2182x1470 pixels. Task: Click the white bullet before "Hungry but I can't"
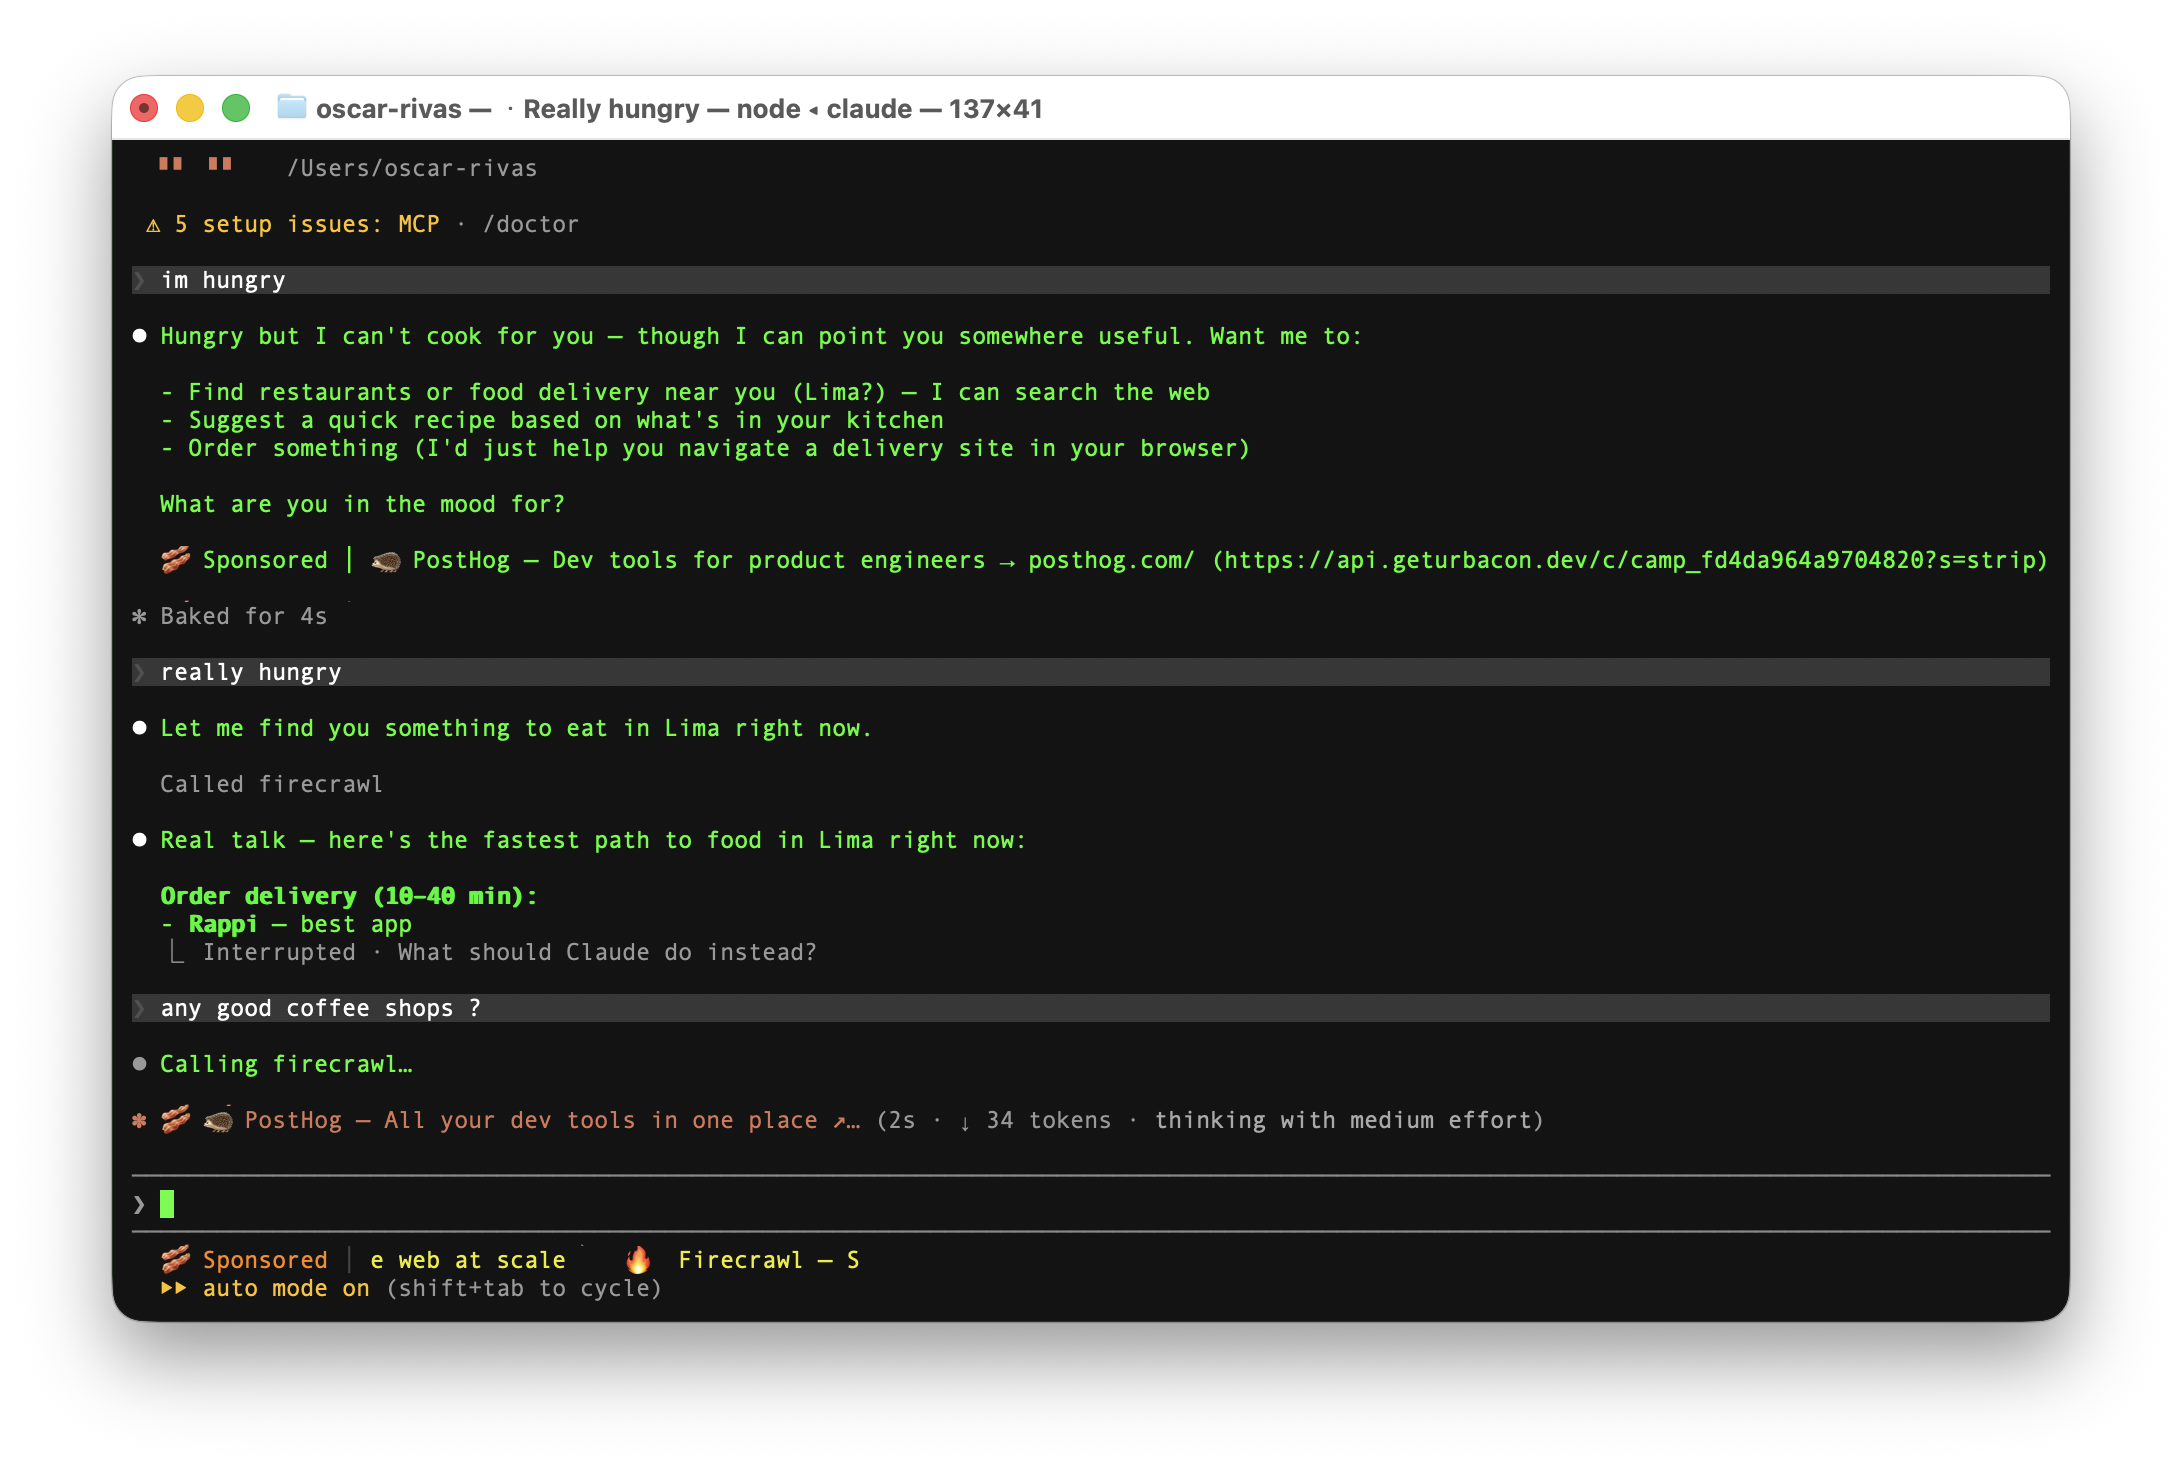[x=140, y=336]
